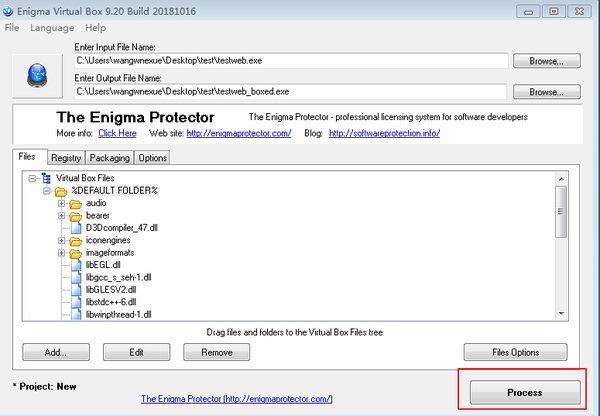
Task: Open the Help menu
Action: [95, 28]
